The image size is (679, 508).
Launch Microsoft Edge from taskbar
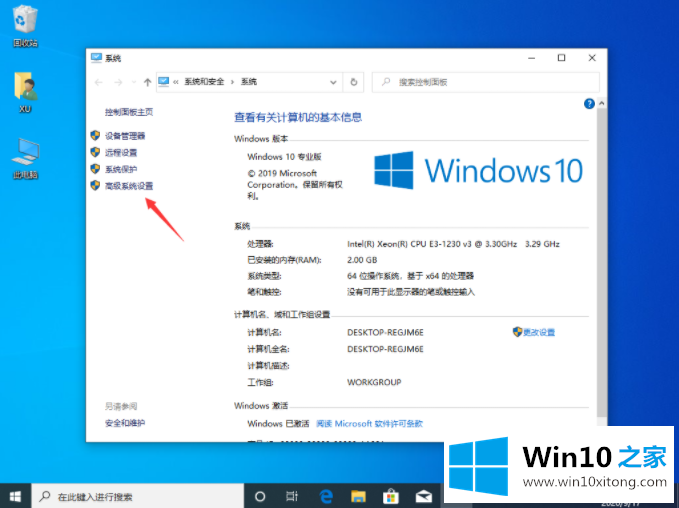click(326, 496)
